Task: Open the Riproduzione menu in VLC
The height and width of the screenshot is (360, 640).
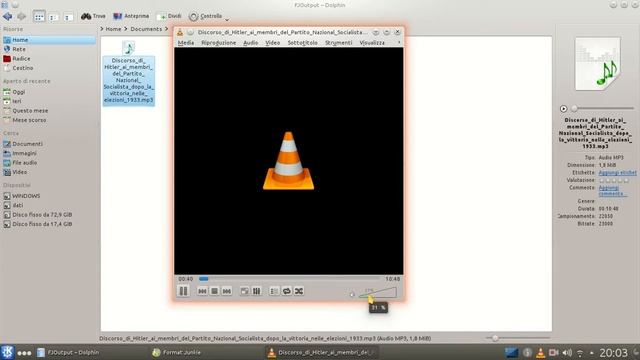Action: pos(218,42)
